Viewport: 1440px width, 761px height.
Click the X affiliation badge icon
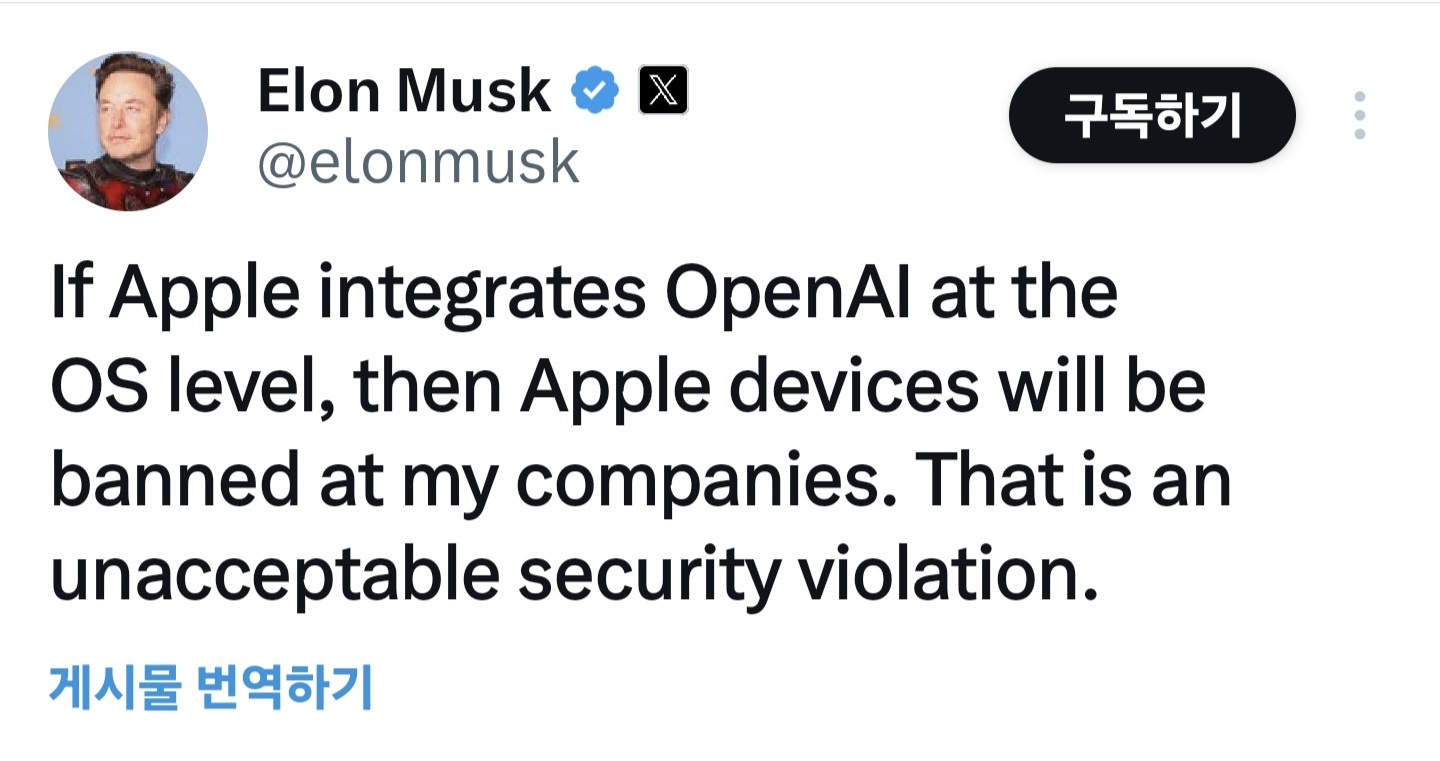point(663,92)
